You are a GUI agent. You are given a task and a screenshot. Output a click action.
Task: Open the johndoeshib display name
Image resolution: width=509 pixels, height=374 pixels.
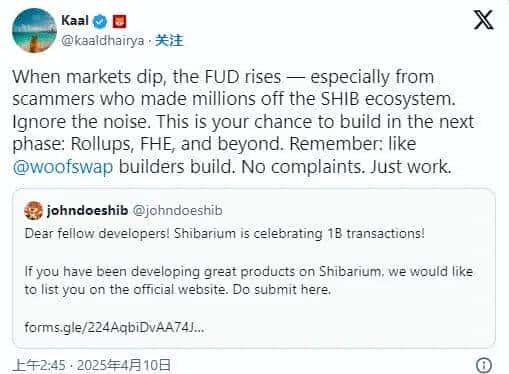(87, 210)
